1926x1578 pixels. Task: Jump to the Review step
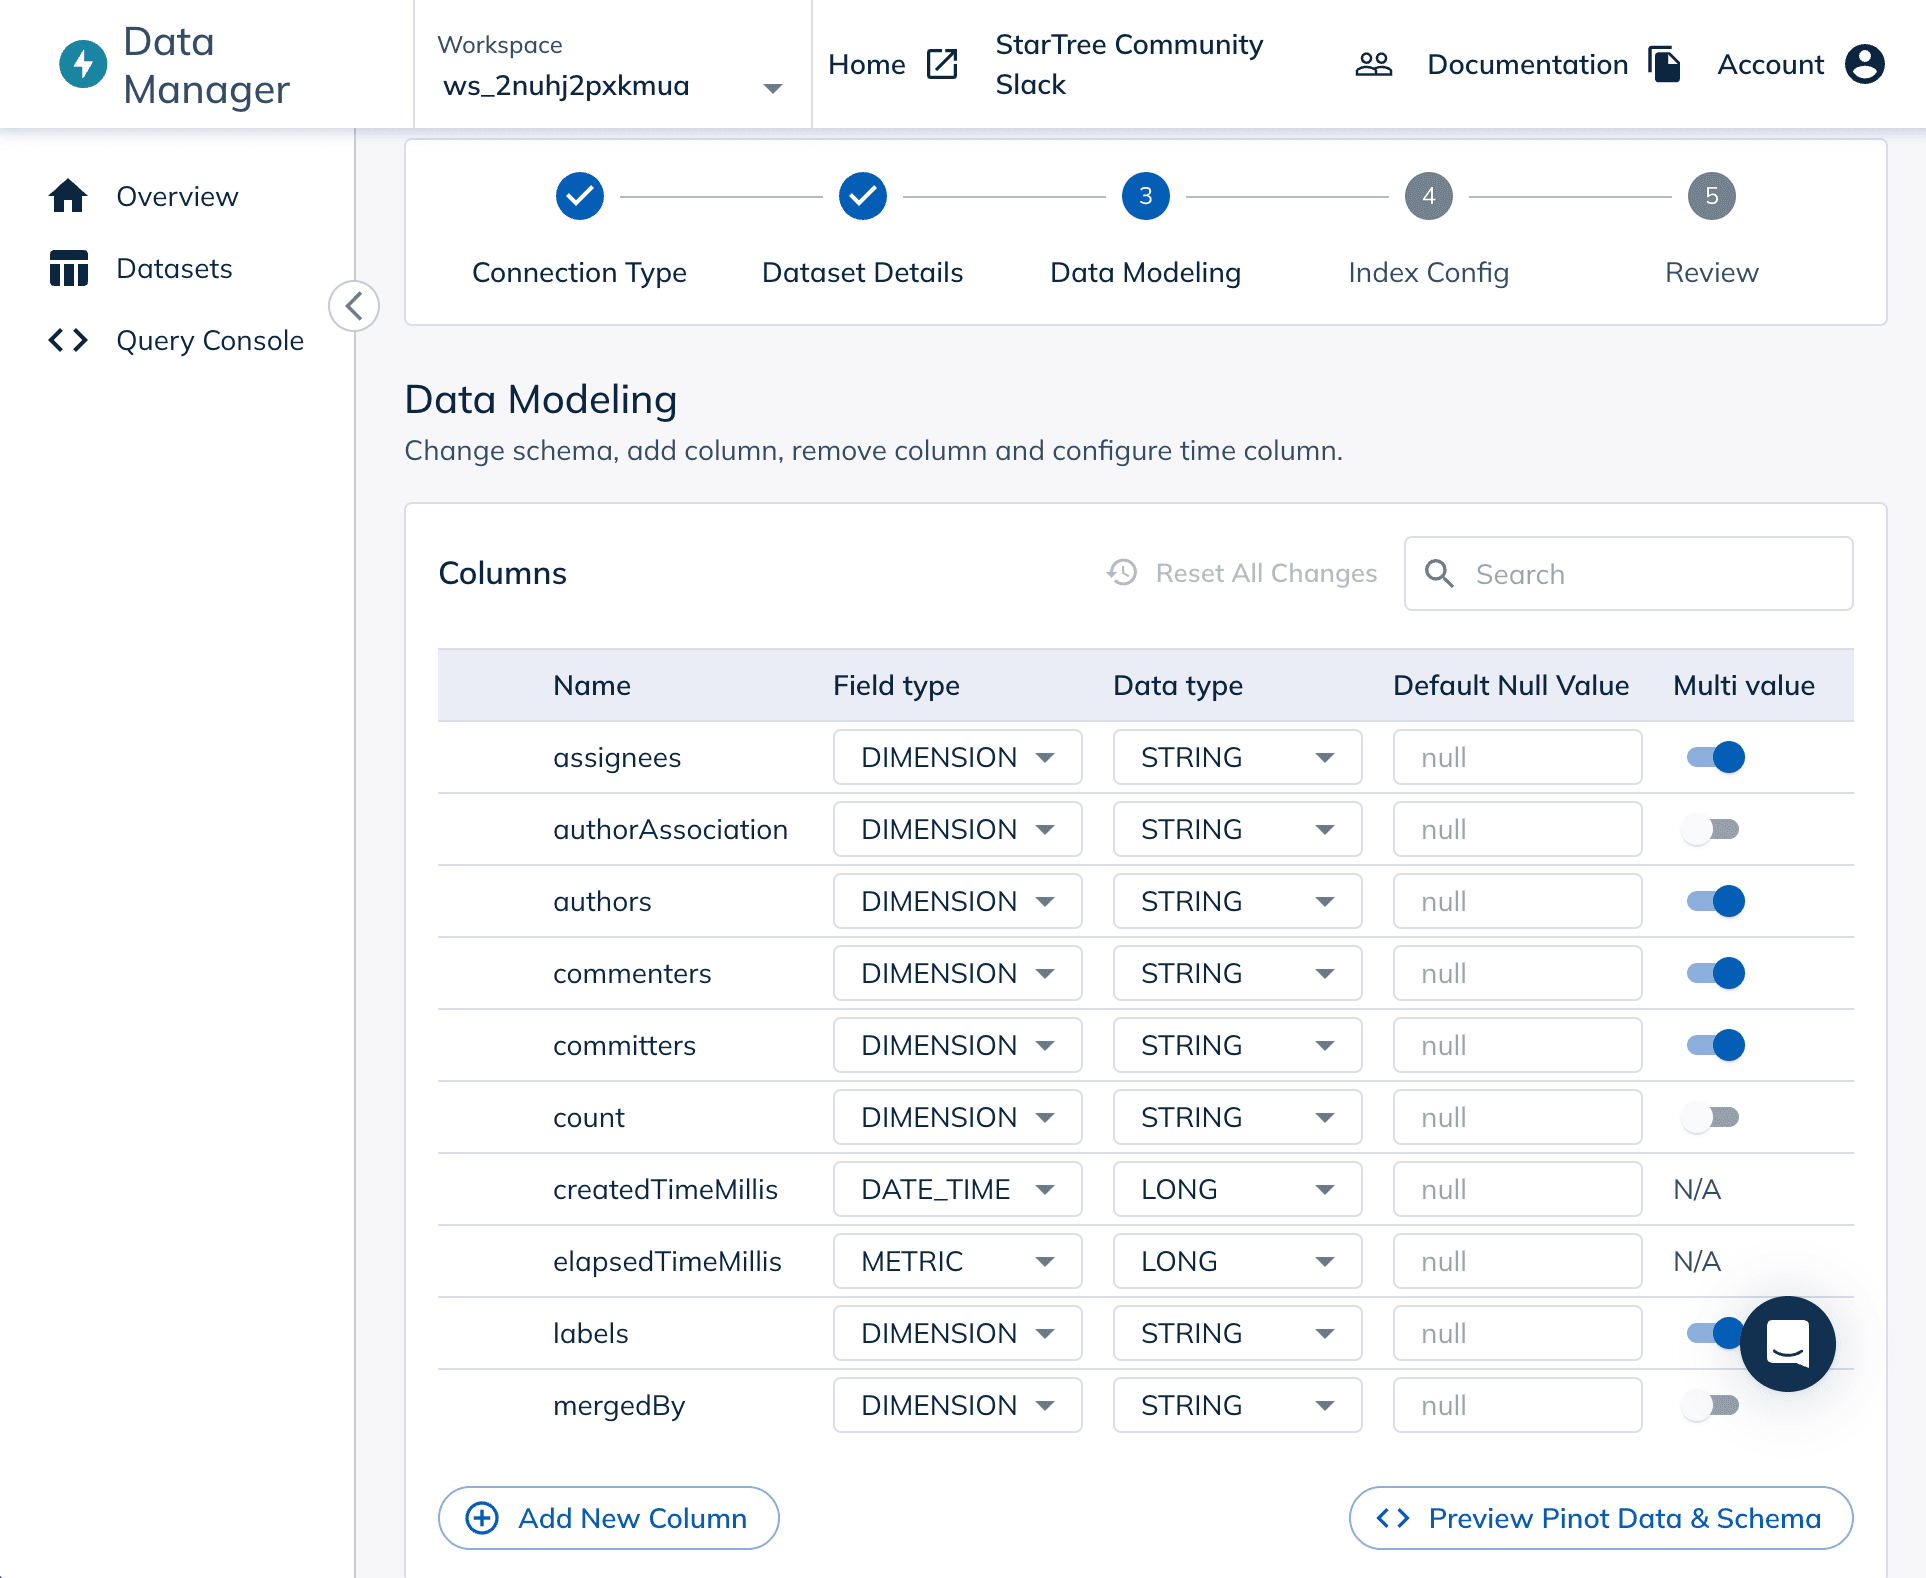1711,196
